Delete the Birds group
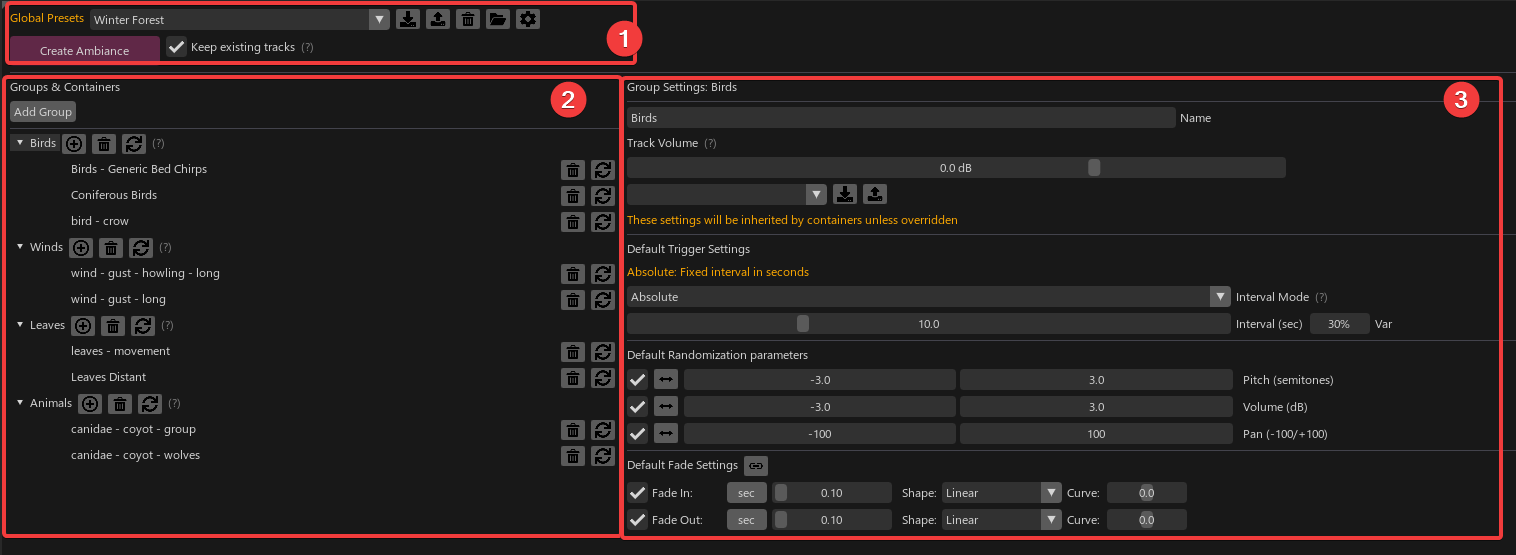Image resolution: width=1516 pixels, height=555 pixels. (104, 143)
